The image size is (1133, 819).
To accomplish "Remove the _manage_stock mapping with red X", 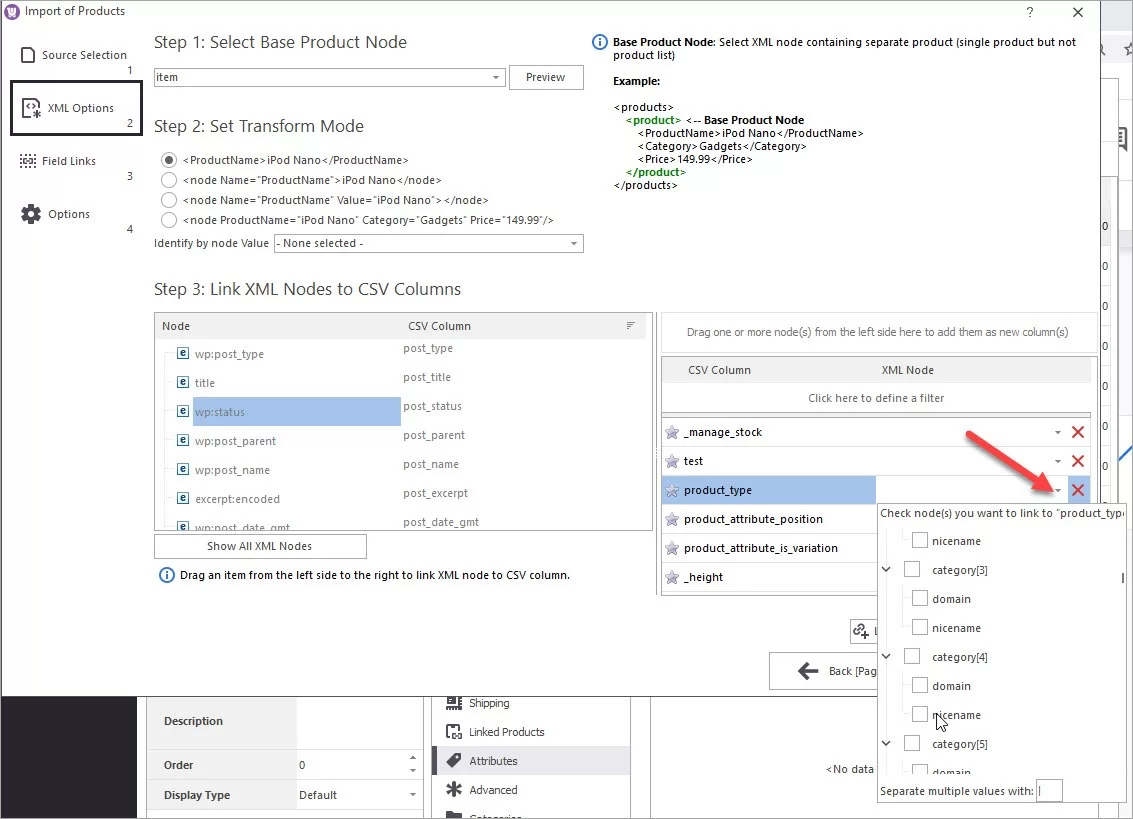I will coord(1077,432).
